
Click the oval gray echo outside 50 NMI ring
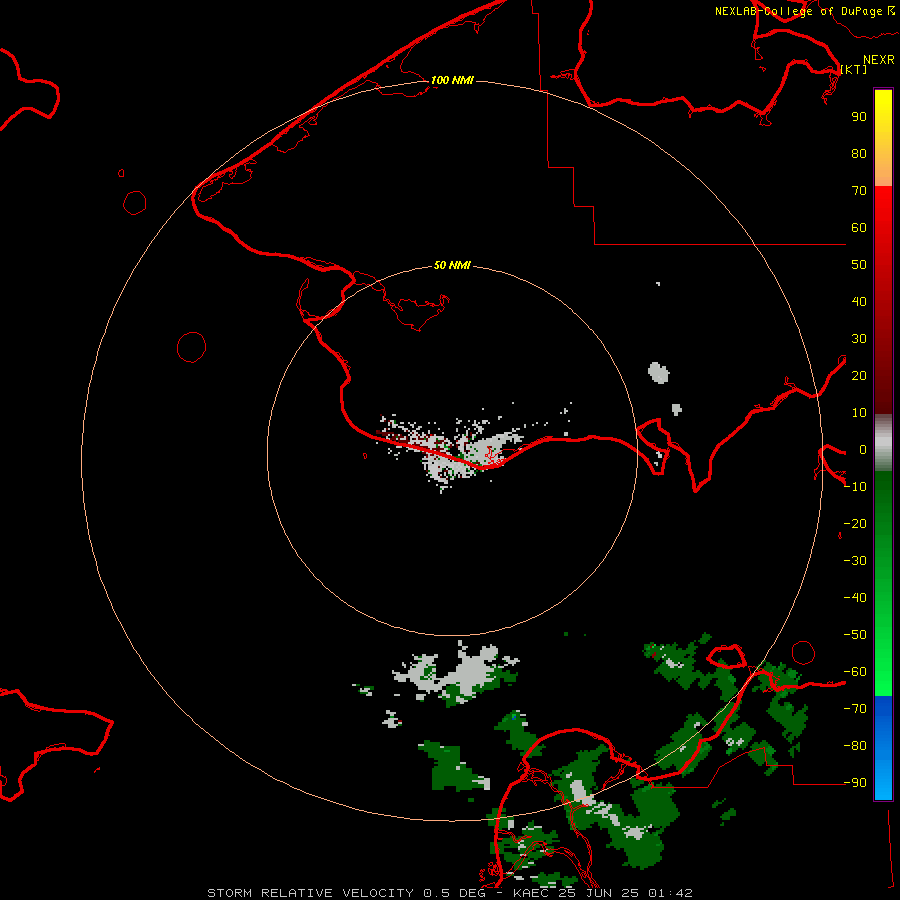[x=659, y=373]
